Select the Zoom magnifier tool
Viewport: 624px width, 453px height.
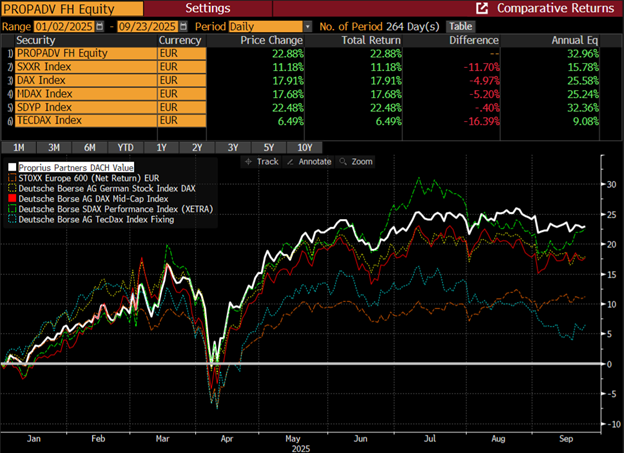point(358,160)
